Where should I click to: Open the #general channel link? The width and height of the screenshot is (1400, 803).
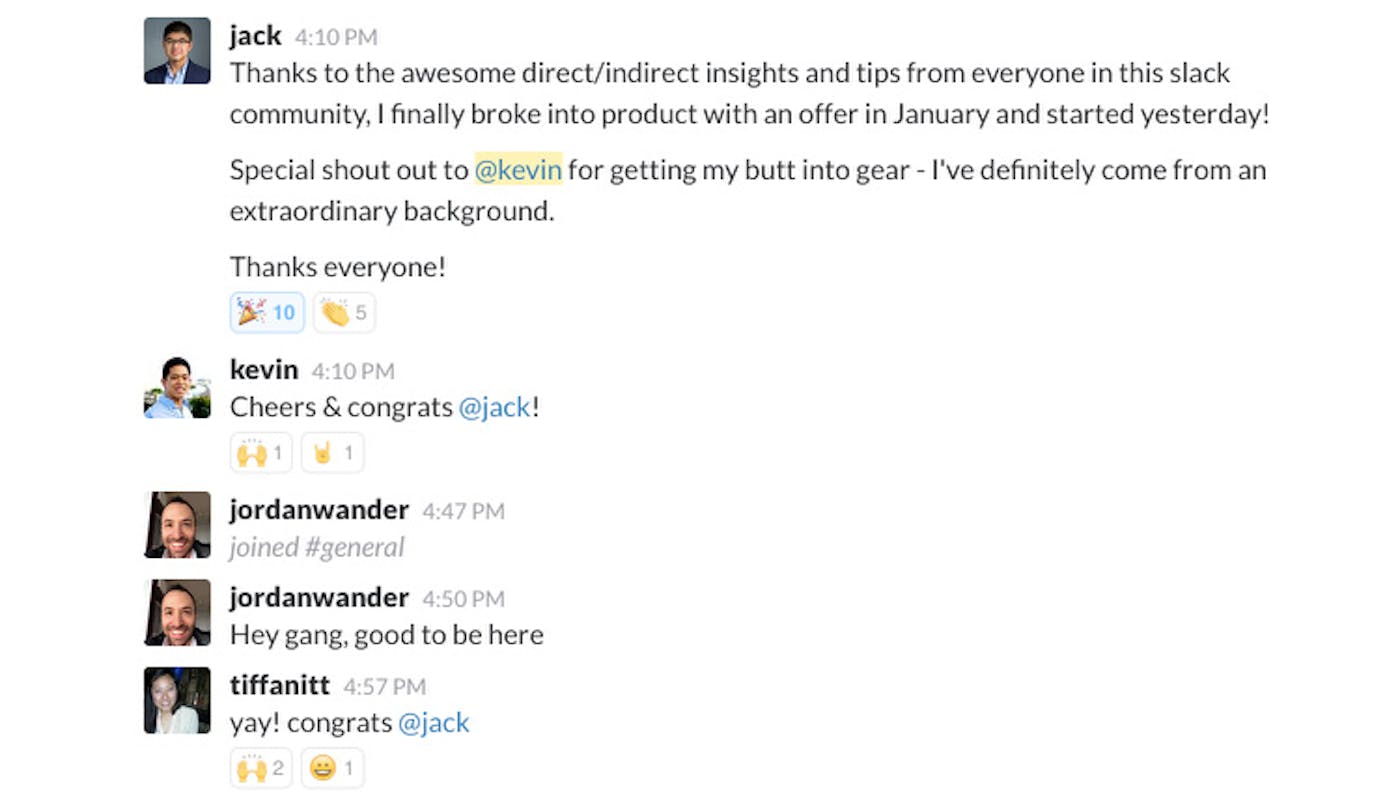pyautogui.click(x=362, y=547)
